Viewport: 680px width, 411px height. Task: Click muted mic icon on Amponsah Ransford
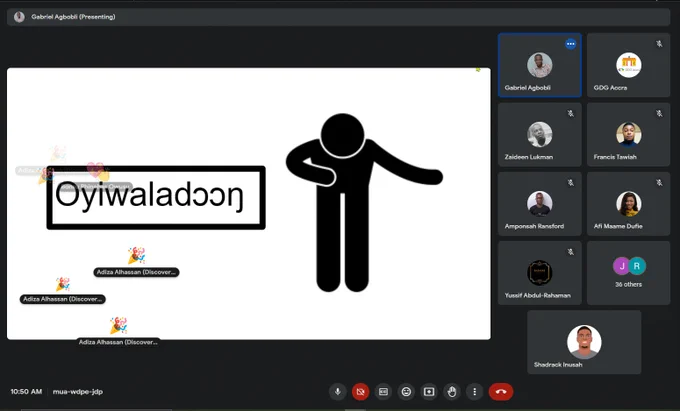(x=571, y=183)
